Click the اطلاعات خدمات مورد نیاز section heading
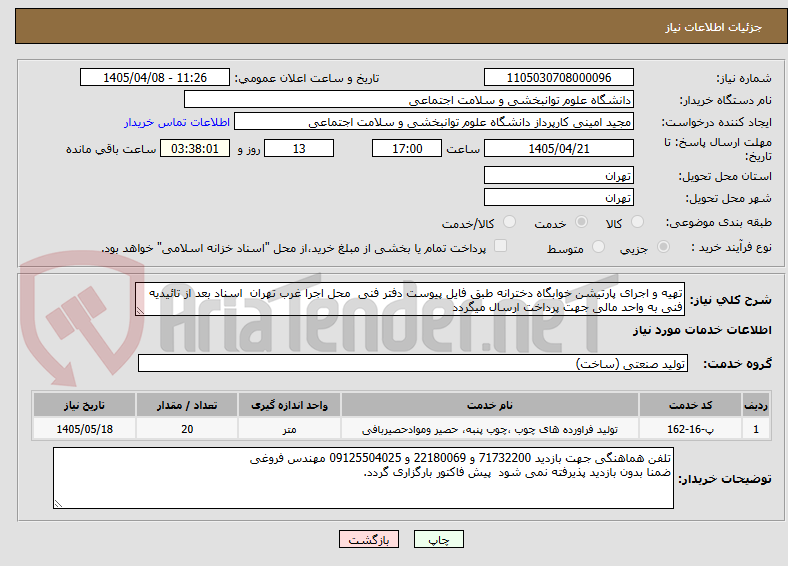The height and width of the screenshot is (566, 788). click(702, 330)
